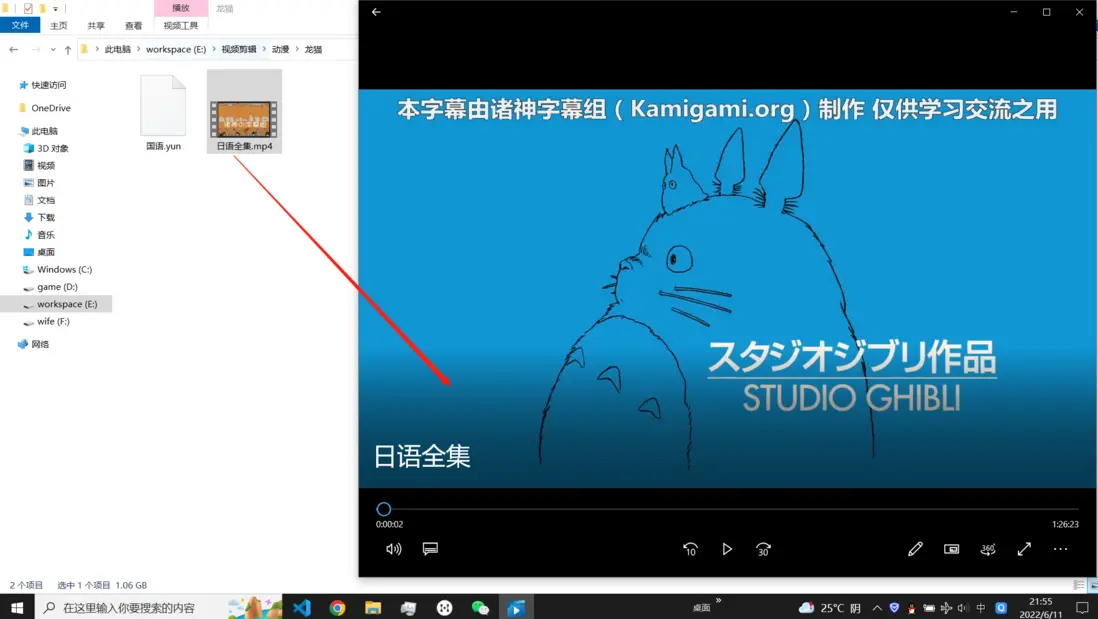This screenshot has height=619, width=1098.
Task: Click the taskbar search box
Action: pyautogui.click(x=158, y=608)
